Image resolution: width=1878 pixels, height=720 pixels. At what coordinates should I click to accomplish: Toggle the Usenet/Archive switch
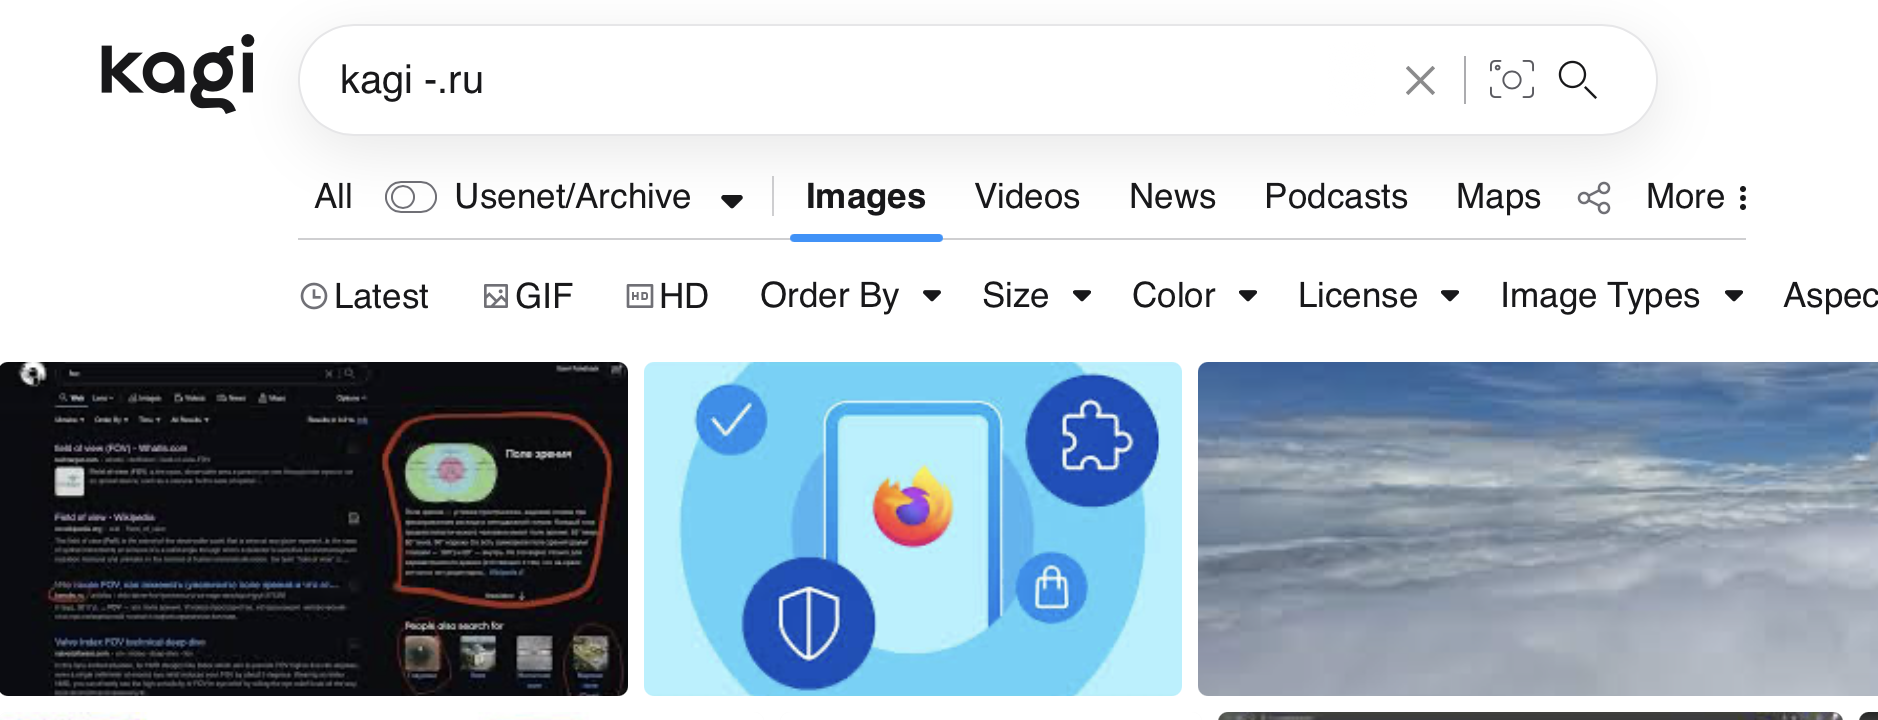410,197
